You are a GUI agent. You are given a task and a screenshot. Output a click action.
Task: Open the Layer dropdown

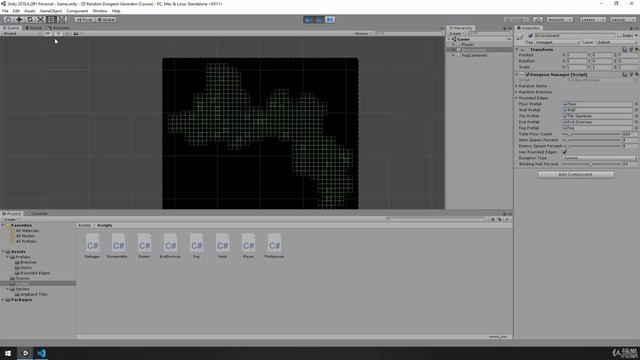[616, 42]
